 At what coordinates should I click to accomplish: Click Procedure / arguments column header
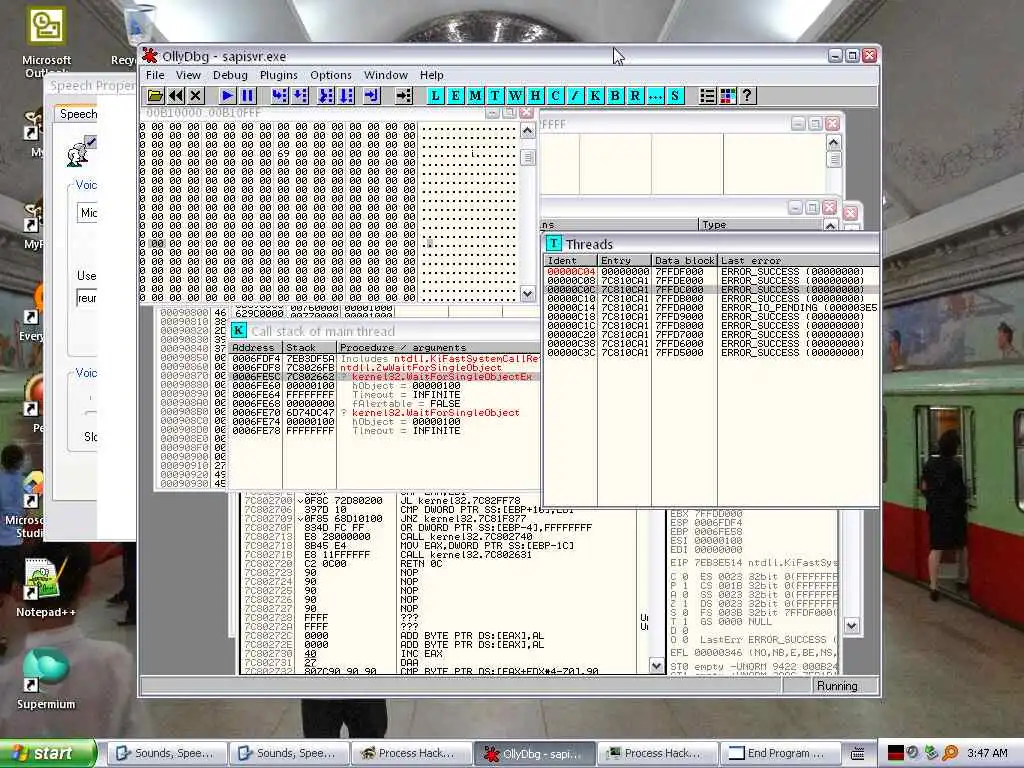coord(438,348)
